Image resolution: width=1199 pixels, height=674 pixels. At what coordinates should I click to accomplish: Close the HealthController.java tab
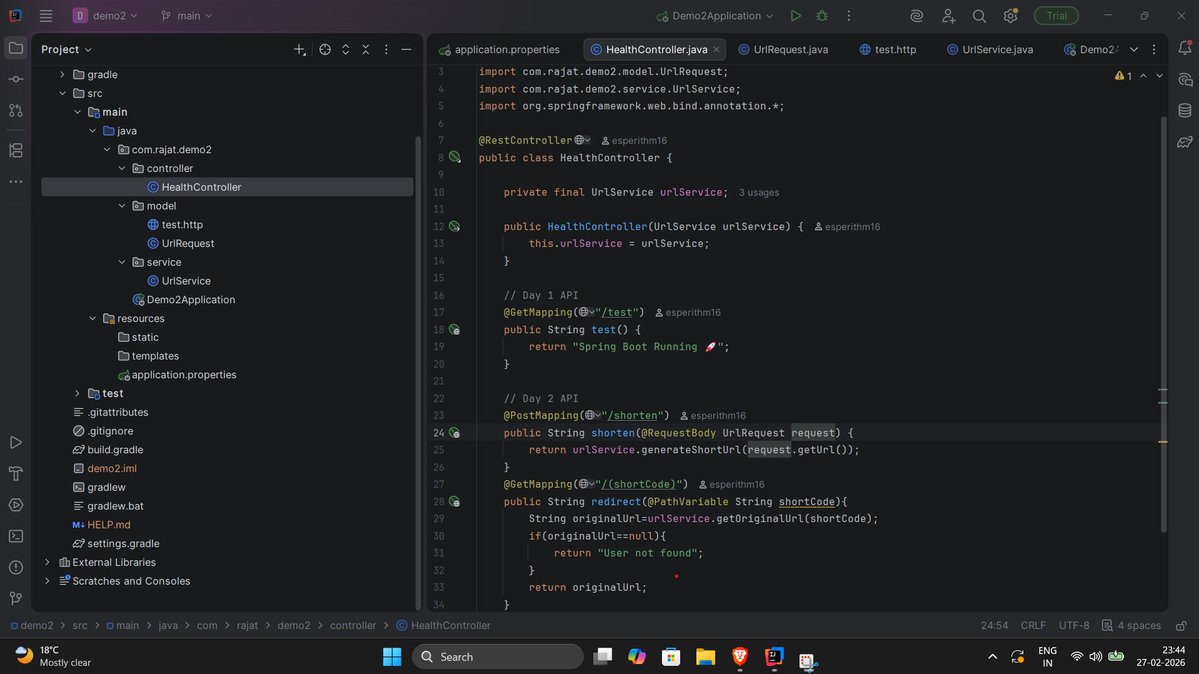[x=716, y=49]
